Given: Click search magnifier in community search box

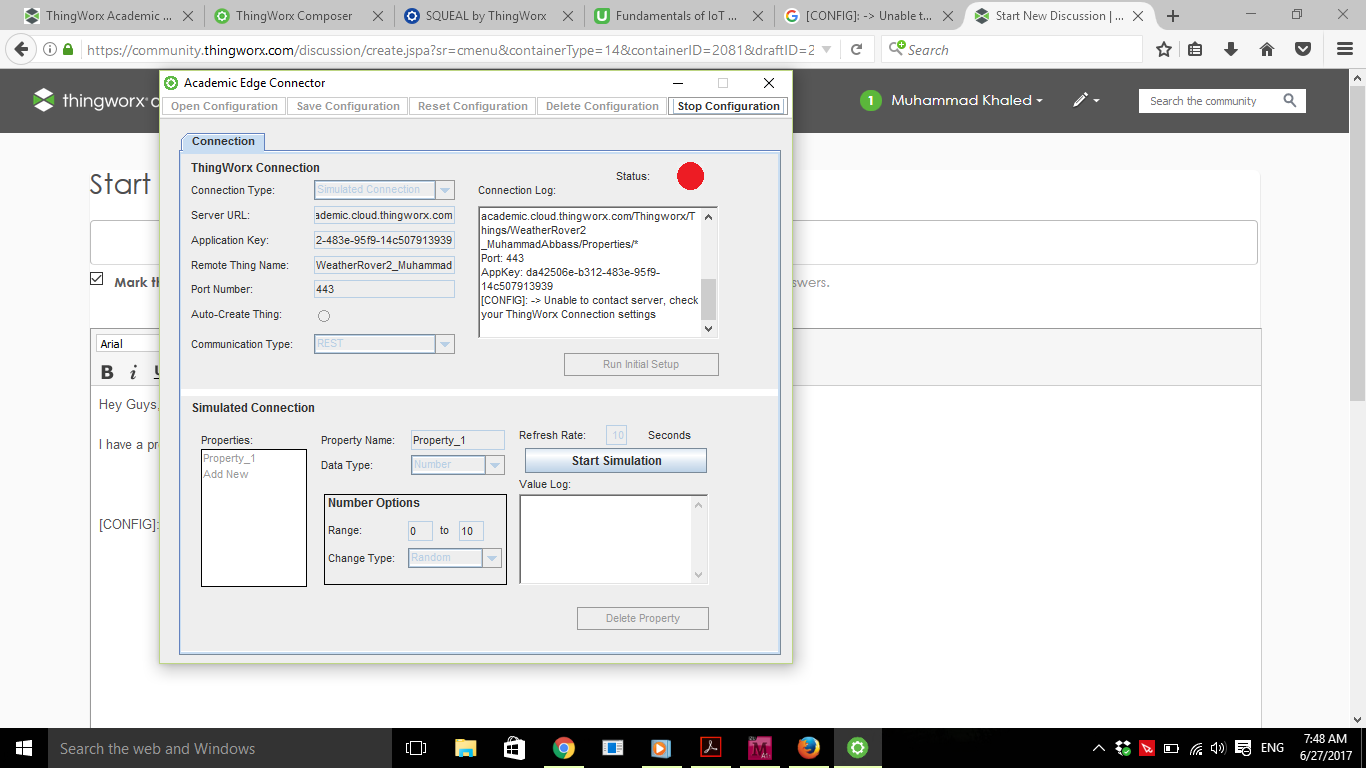Looking at the screenshot, I should [1289, 101].
